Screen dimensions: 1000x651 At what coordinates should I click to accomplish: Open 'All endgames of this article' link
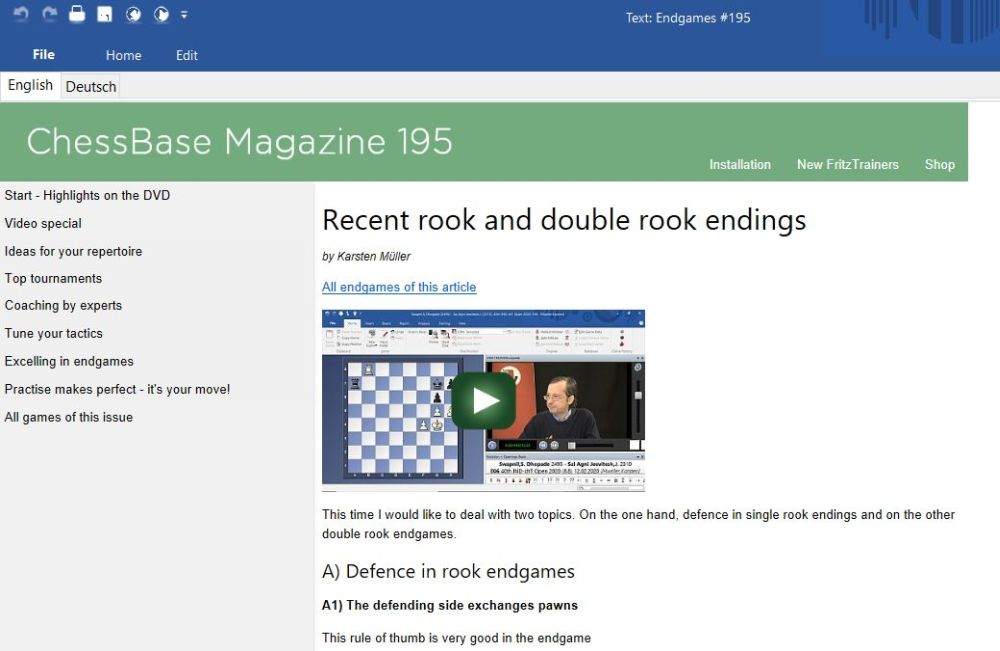tap(399, 287)
